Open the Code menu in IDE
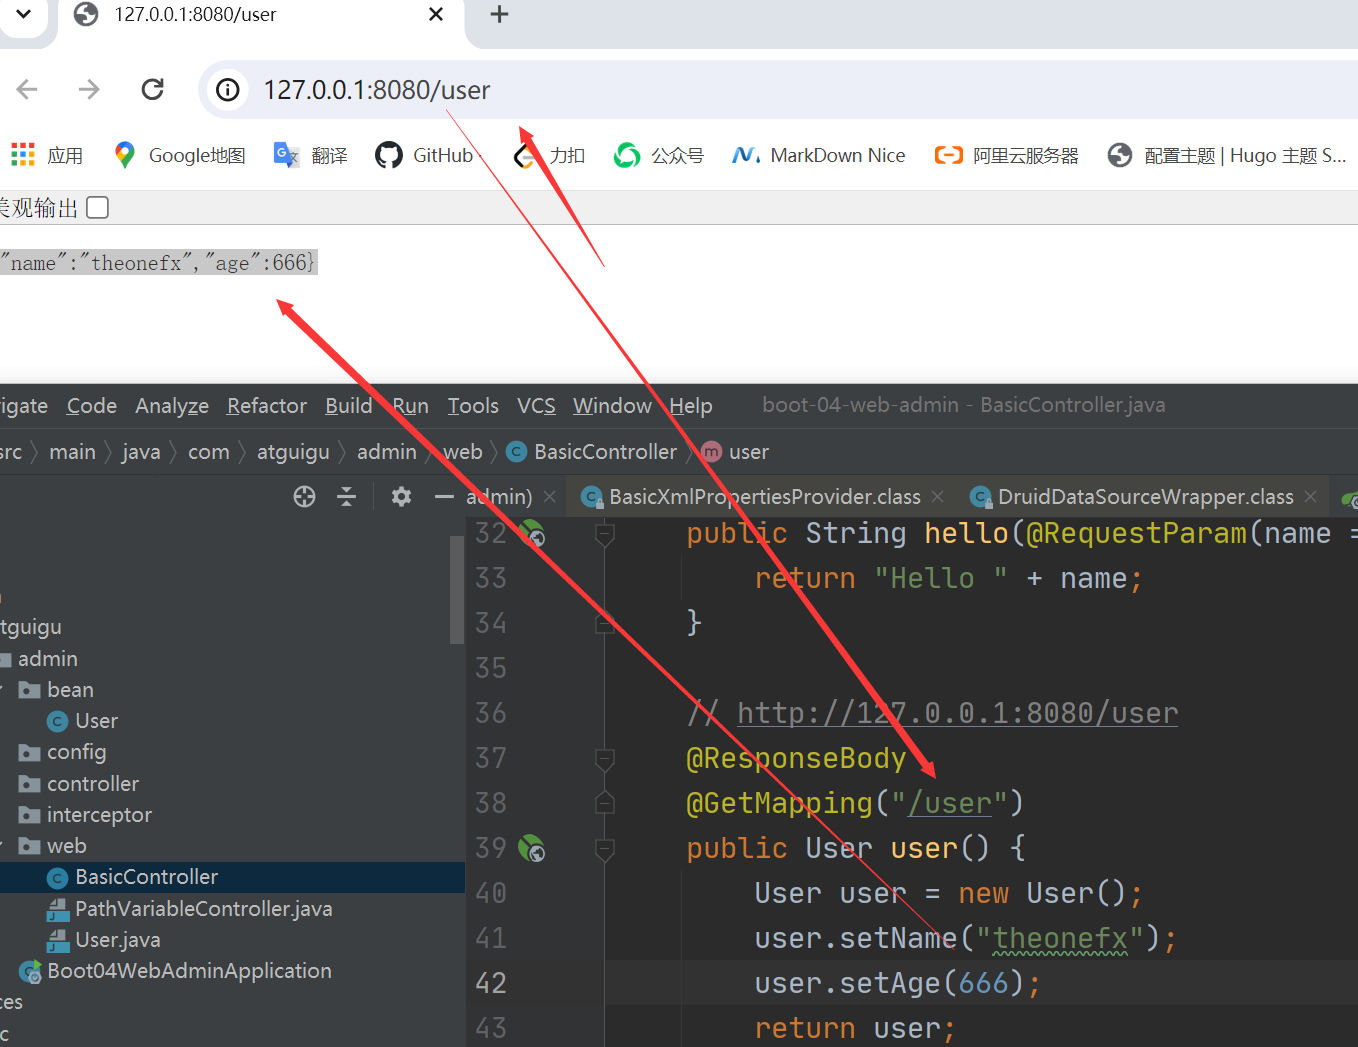Viewport: 1358px width, 1047px height. (x=92, y=406)
